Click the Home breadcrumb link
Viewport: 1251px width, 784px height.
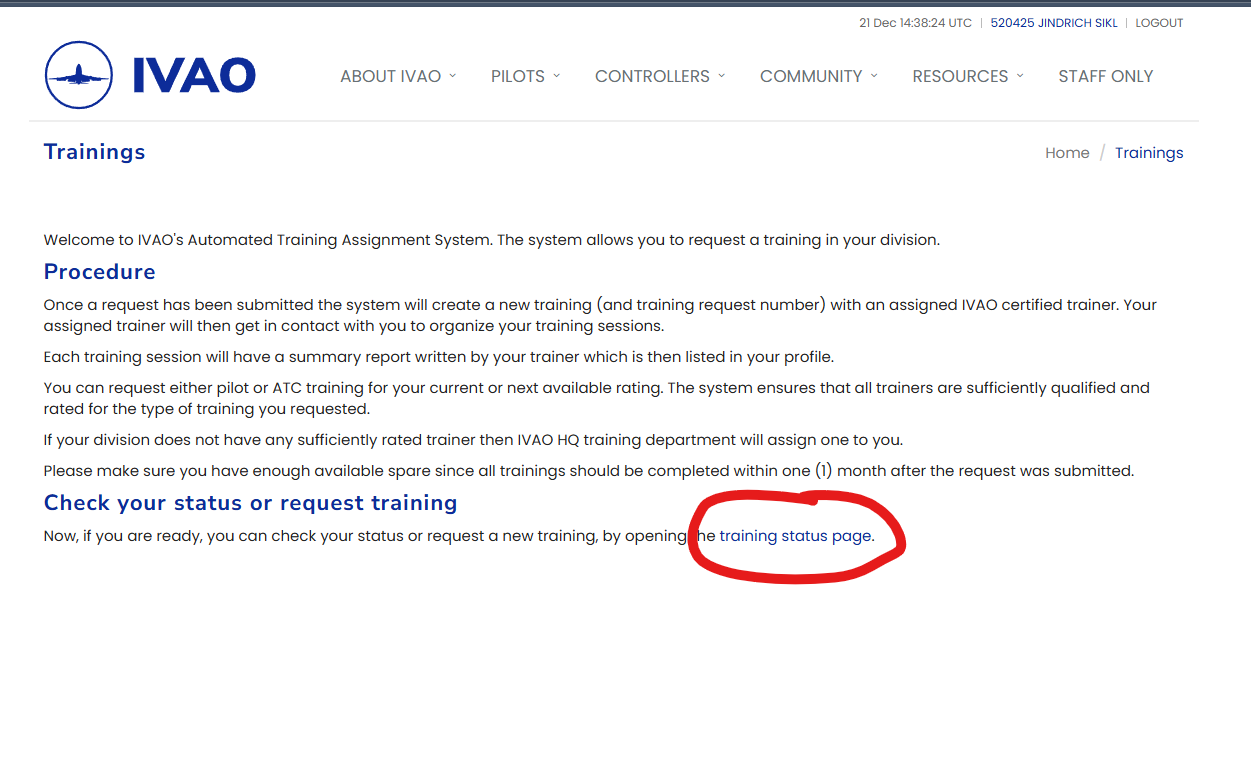1067,153
